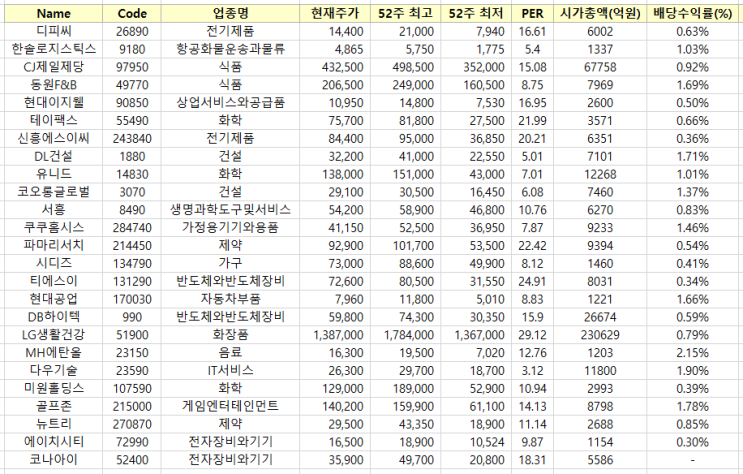The image size is (743, 474).
Task: Select the 52-week low 1,367,000
Action: 476,335
